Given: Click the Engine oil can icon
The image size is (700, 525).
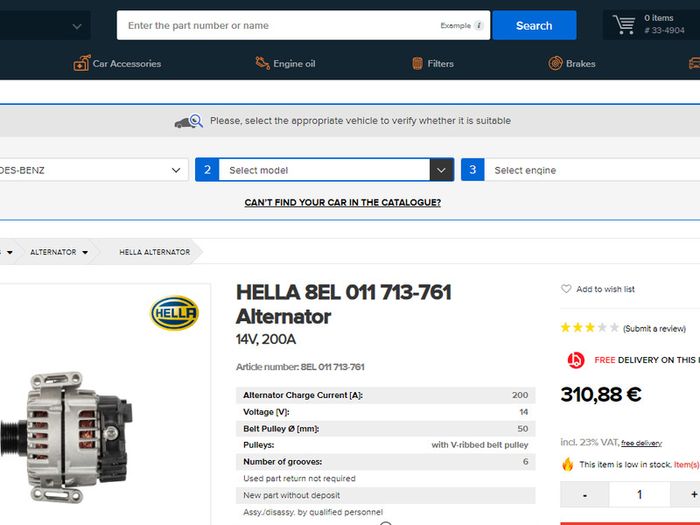Looking at the screenshot, I should click(262, 63).
